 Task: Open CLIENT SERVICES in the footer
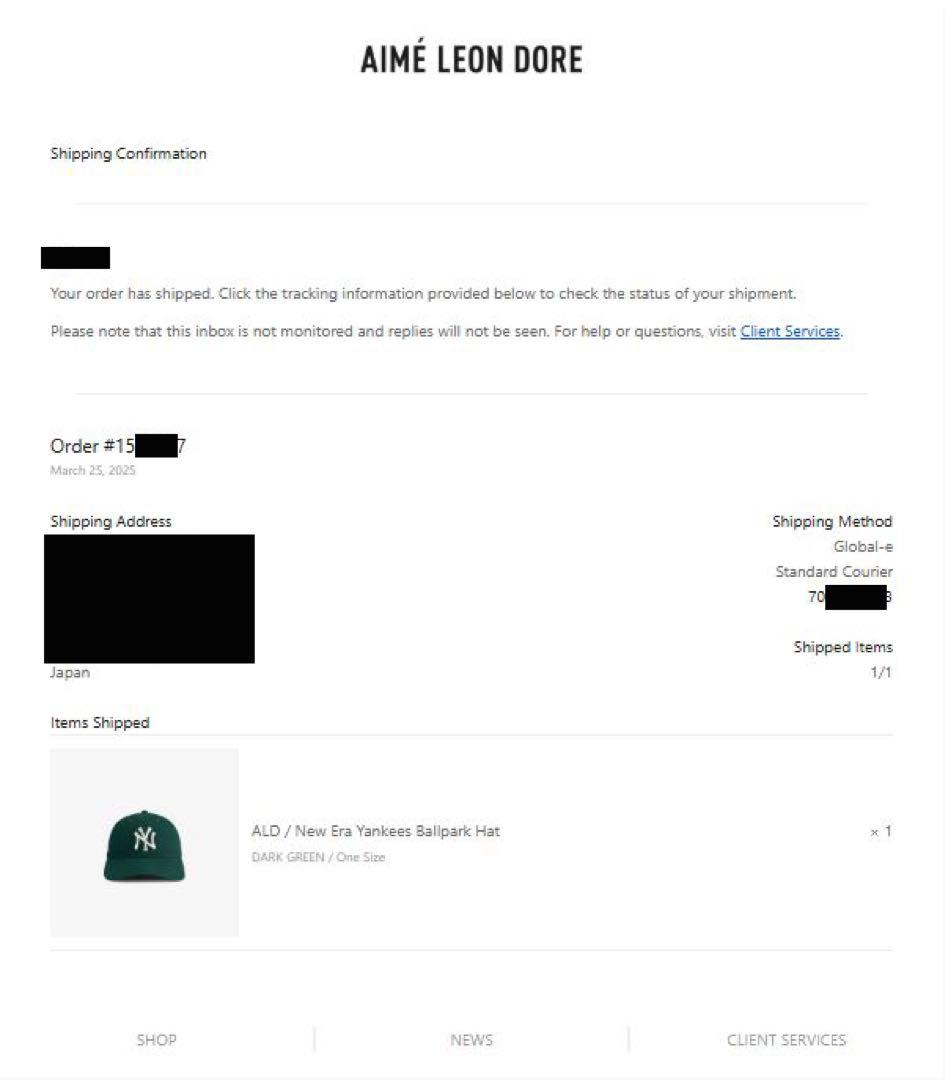click(x=787, y=1039)
